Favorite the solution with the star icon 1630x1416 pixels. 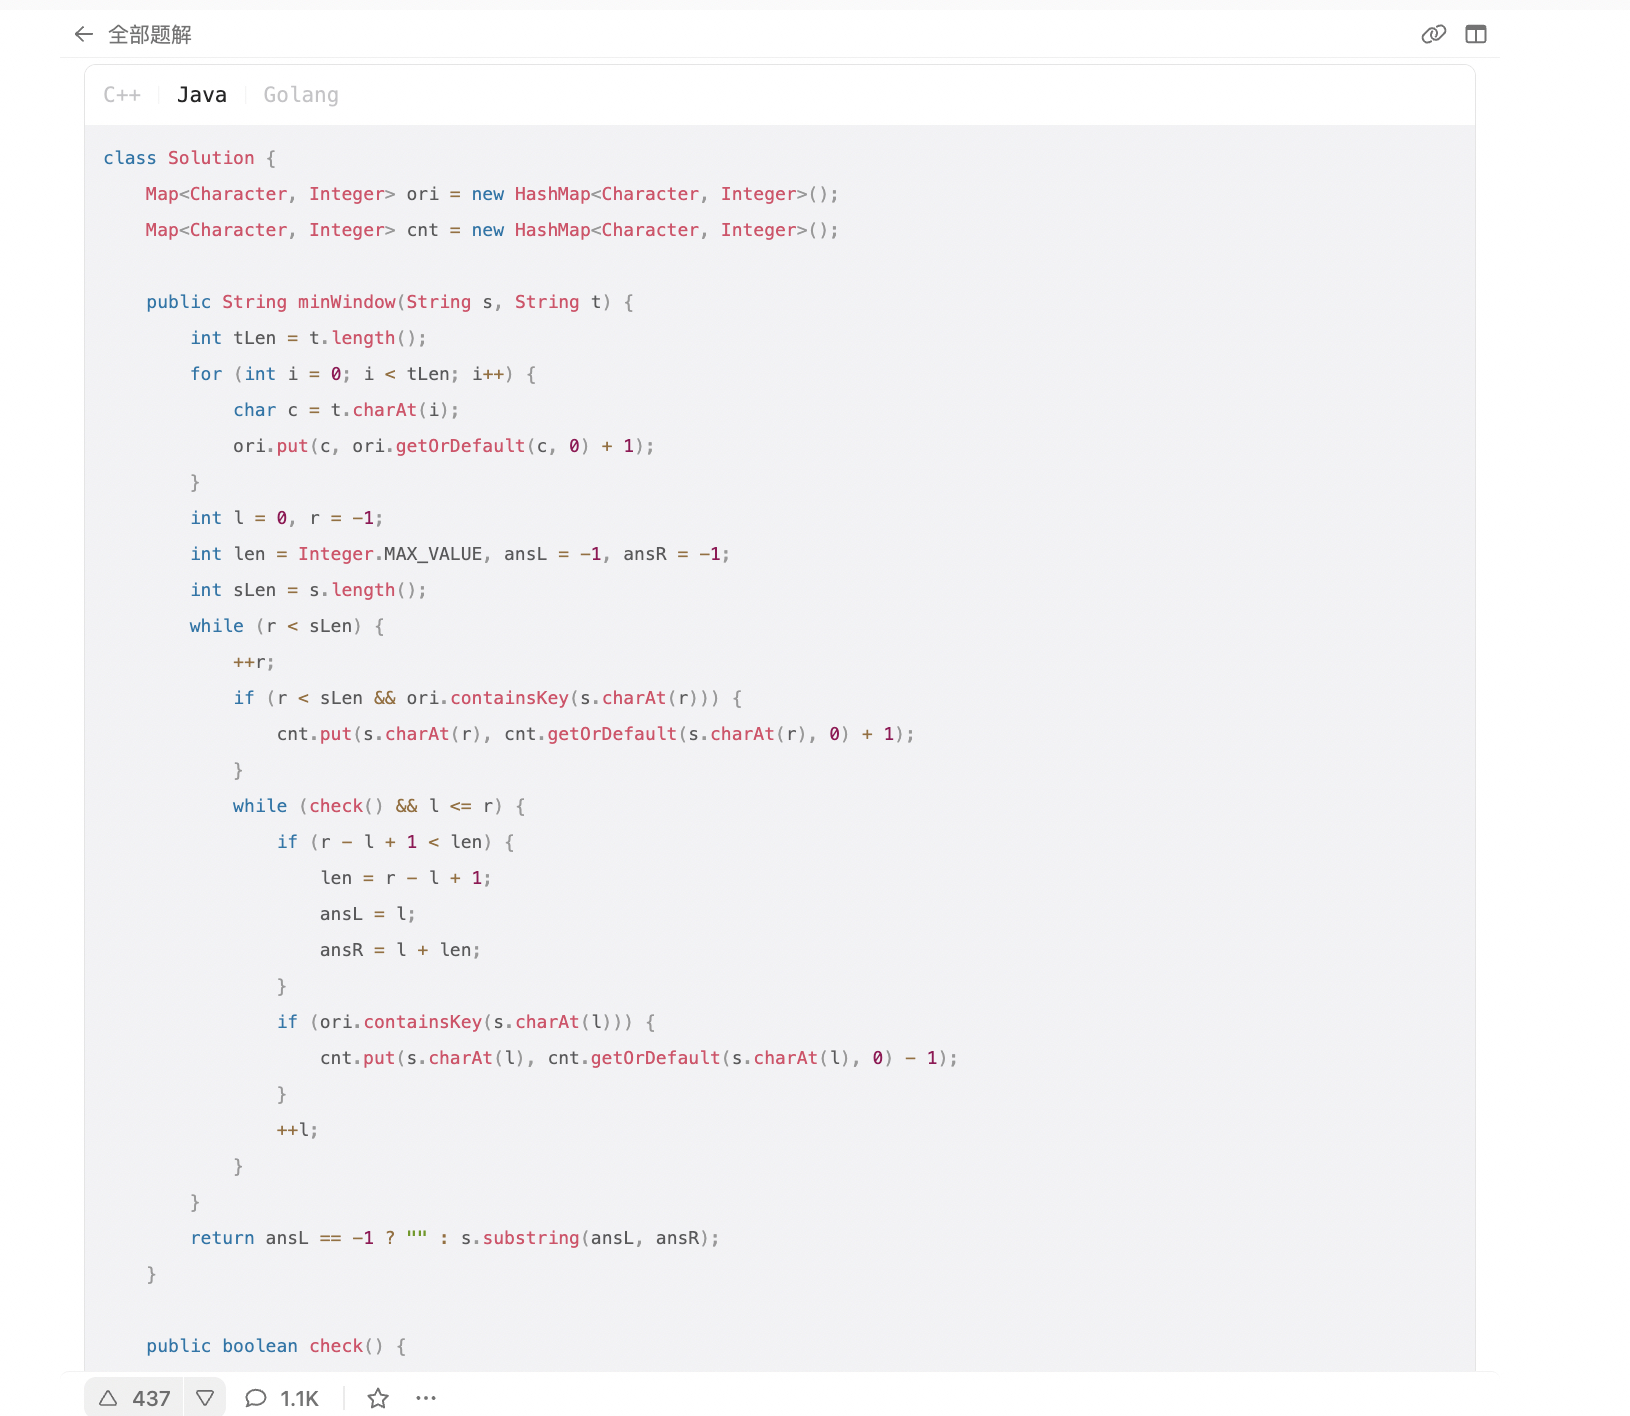click(378, 1398)
